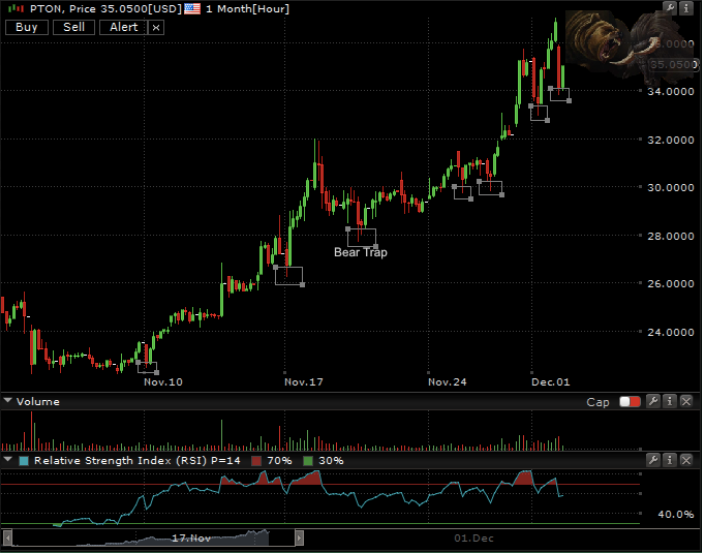Image resolution: width=702 pixels, height=553 pixels.
Task: Click the green 30% level swatch
Action: 308,461
